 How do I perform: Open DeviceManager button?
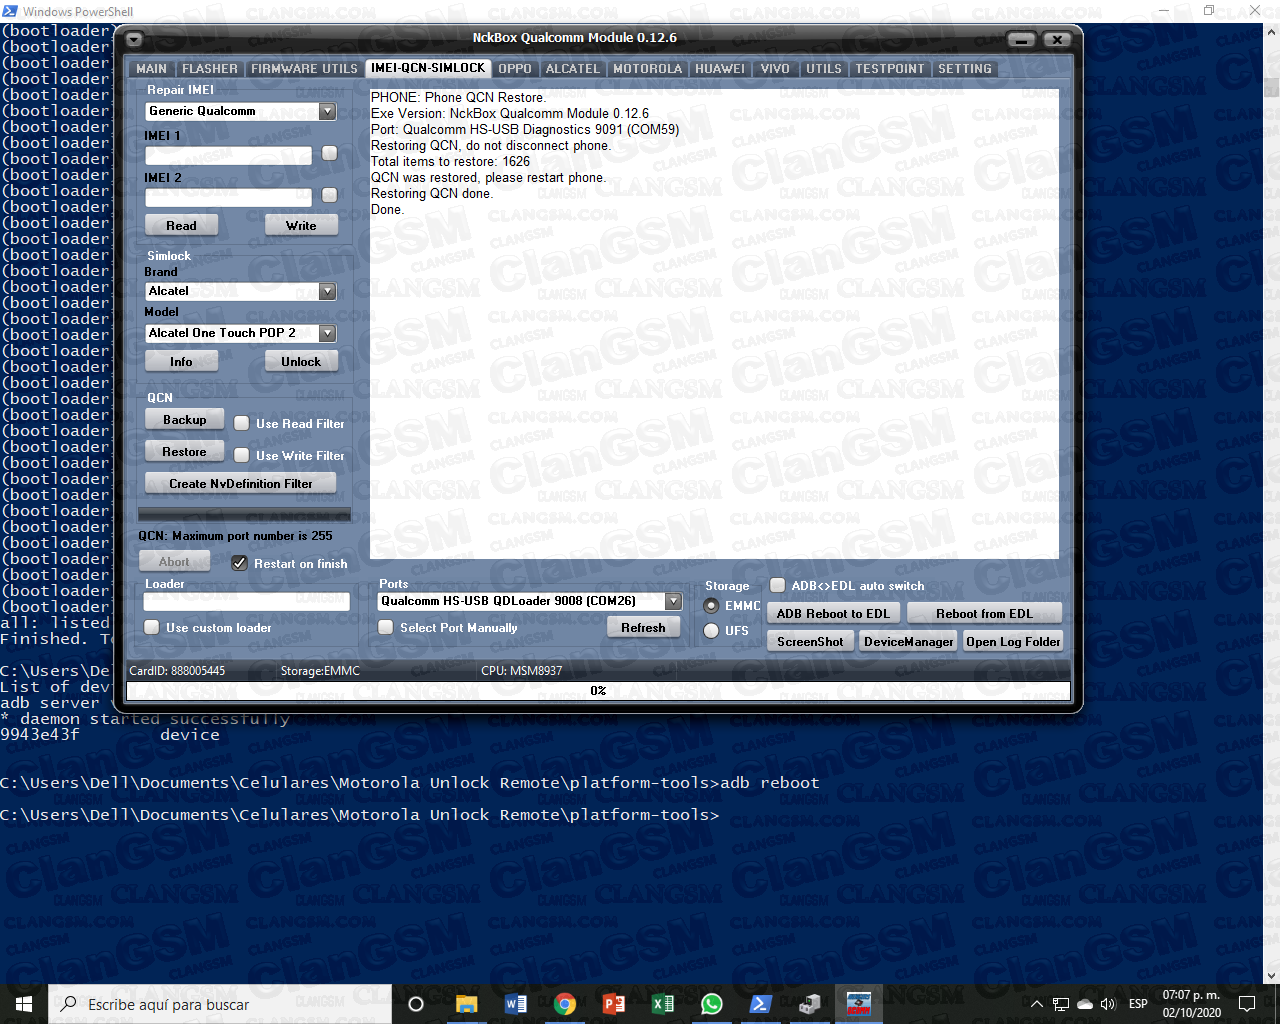(x=908, y=641)
